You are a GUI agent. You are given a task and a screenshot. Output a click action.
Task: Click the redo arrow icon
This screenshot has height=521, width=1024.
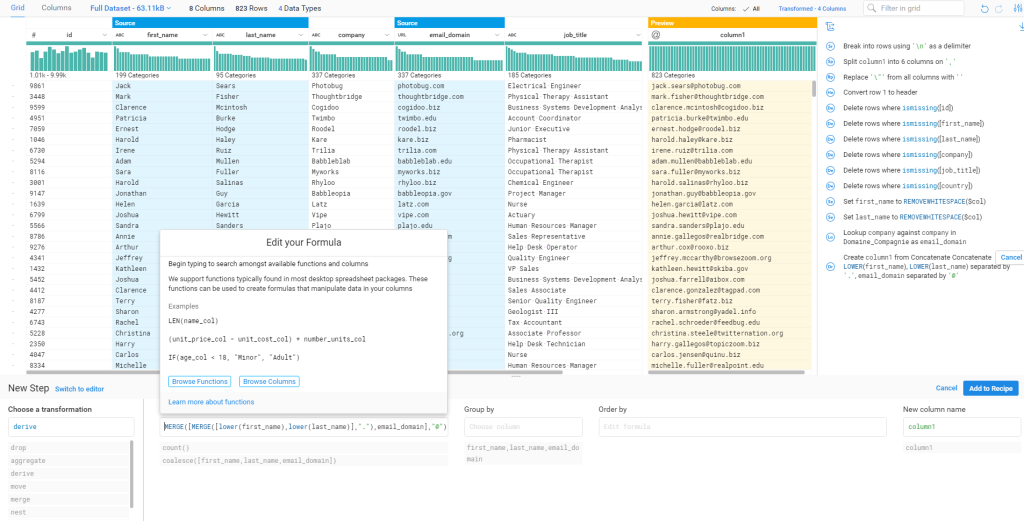1000,8
